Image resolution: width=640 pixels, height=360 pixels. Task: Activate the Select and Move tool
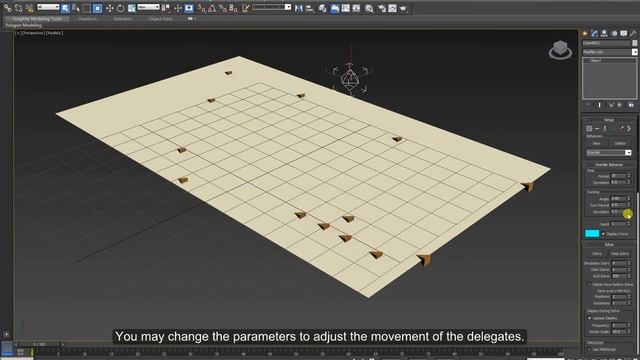[x=109, y=8]
